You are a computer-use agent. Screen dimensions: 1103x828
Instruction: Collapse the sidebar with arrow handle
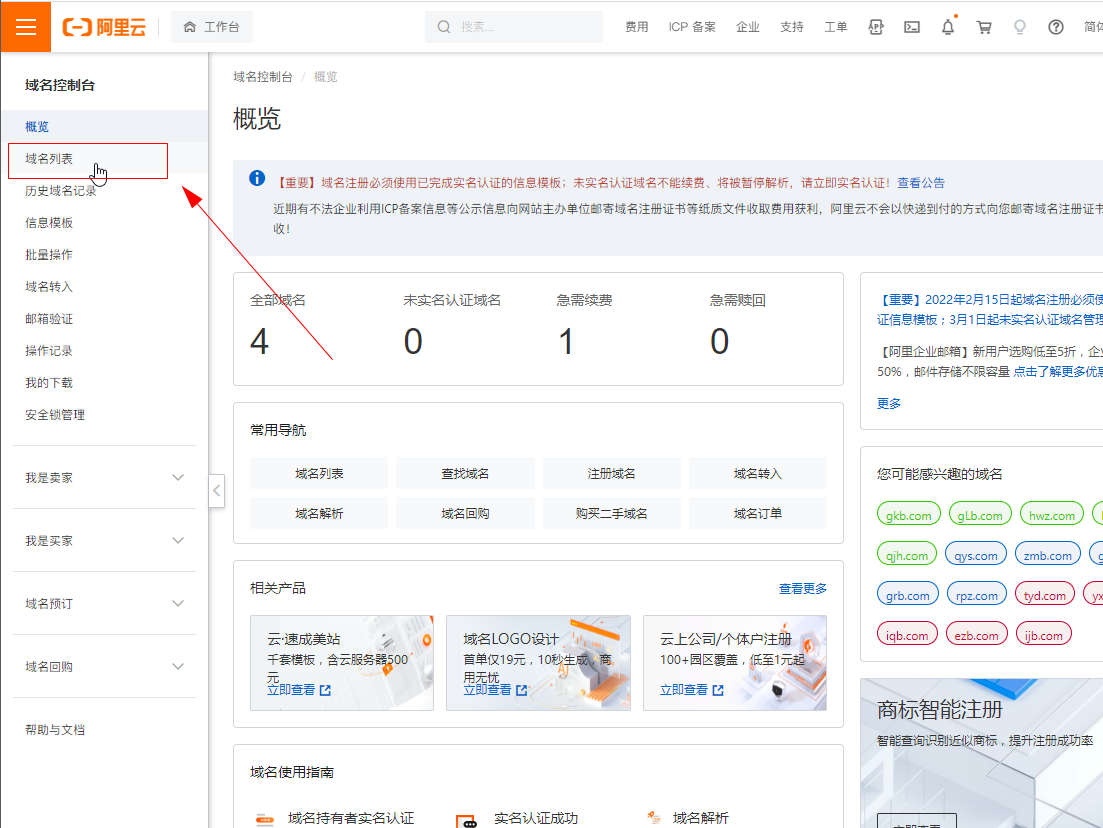click(217, 490)
